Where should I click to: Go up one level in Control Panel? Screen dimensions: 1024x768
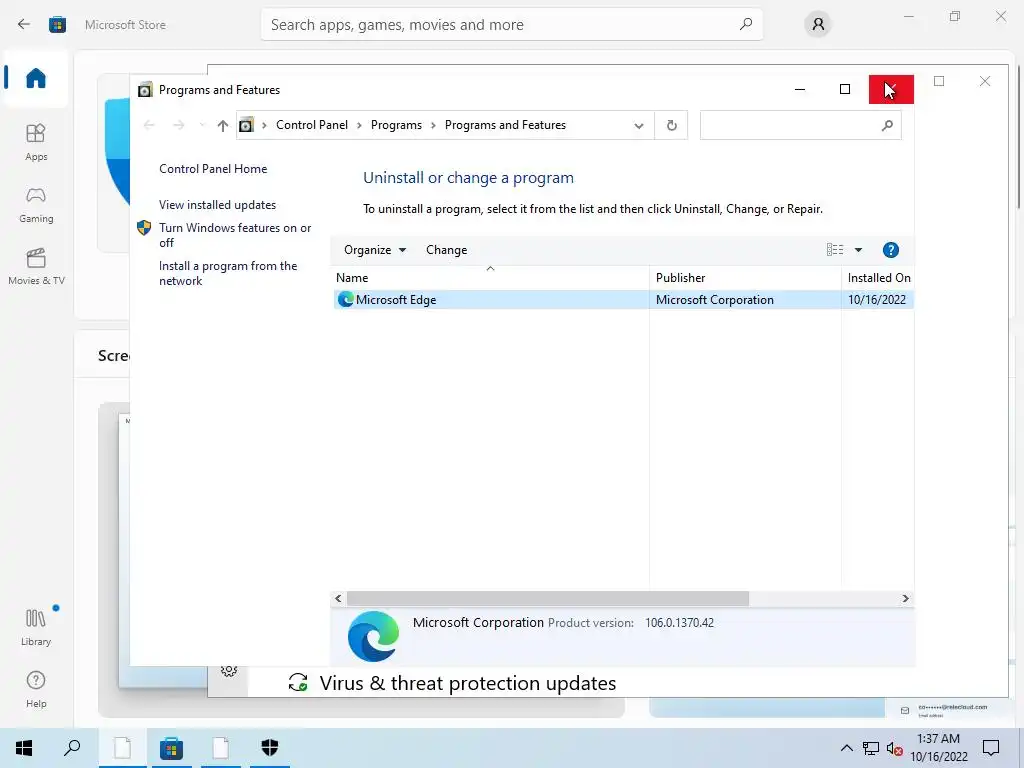pos(223,125)
